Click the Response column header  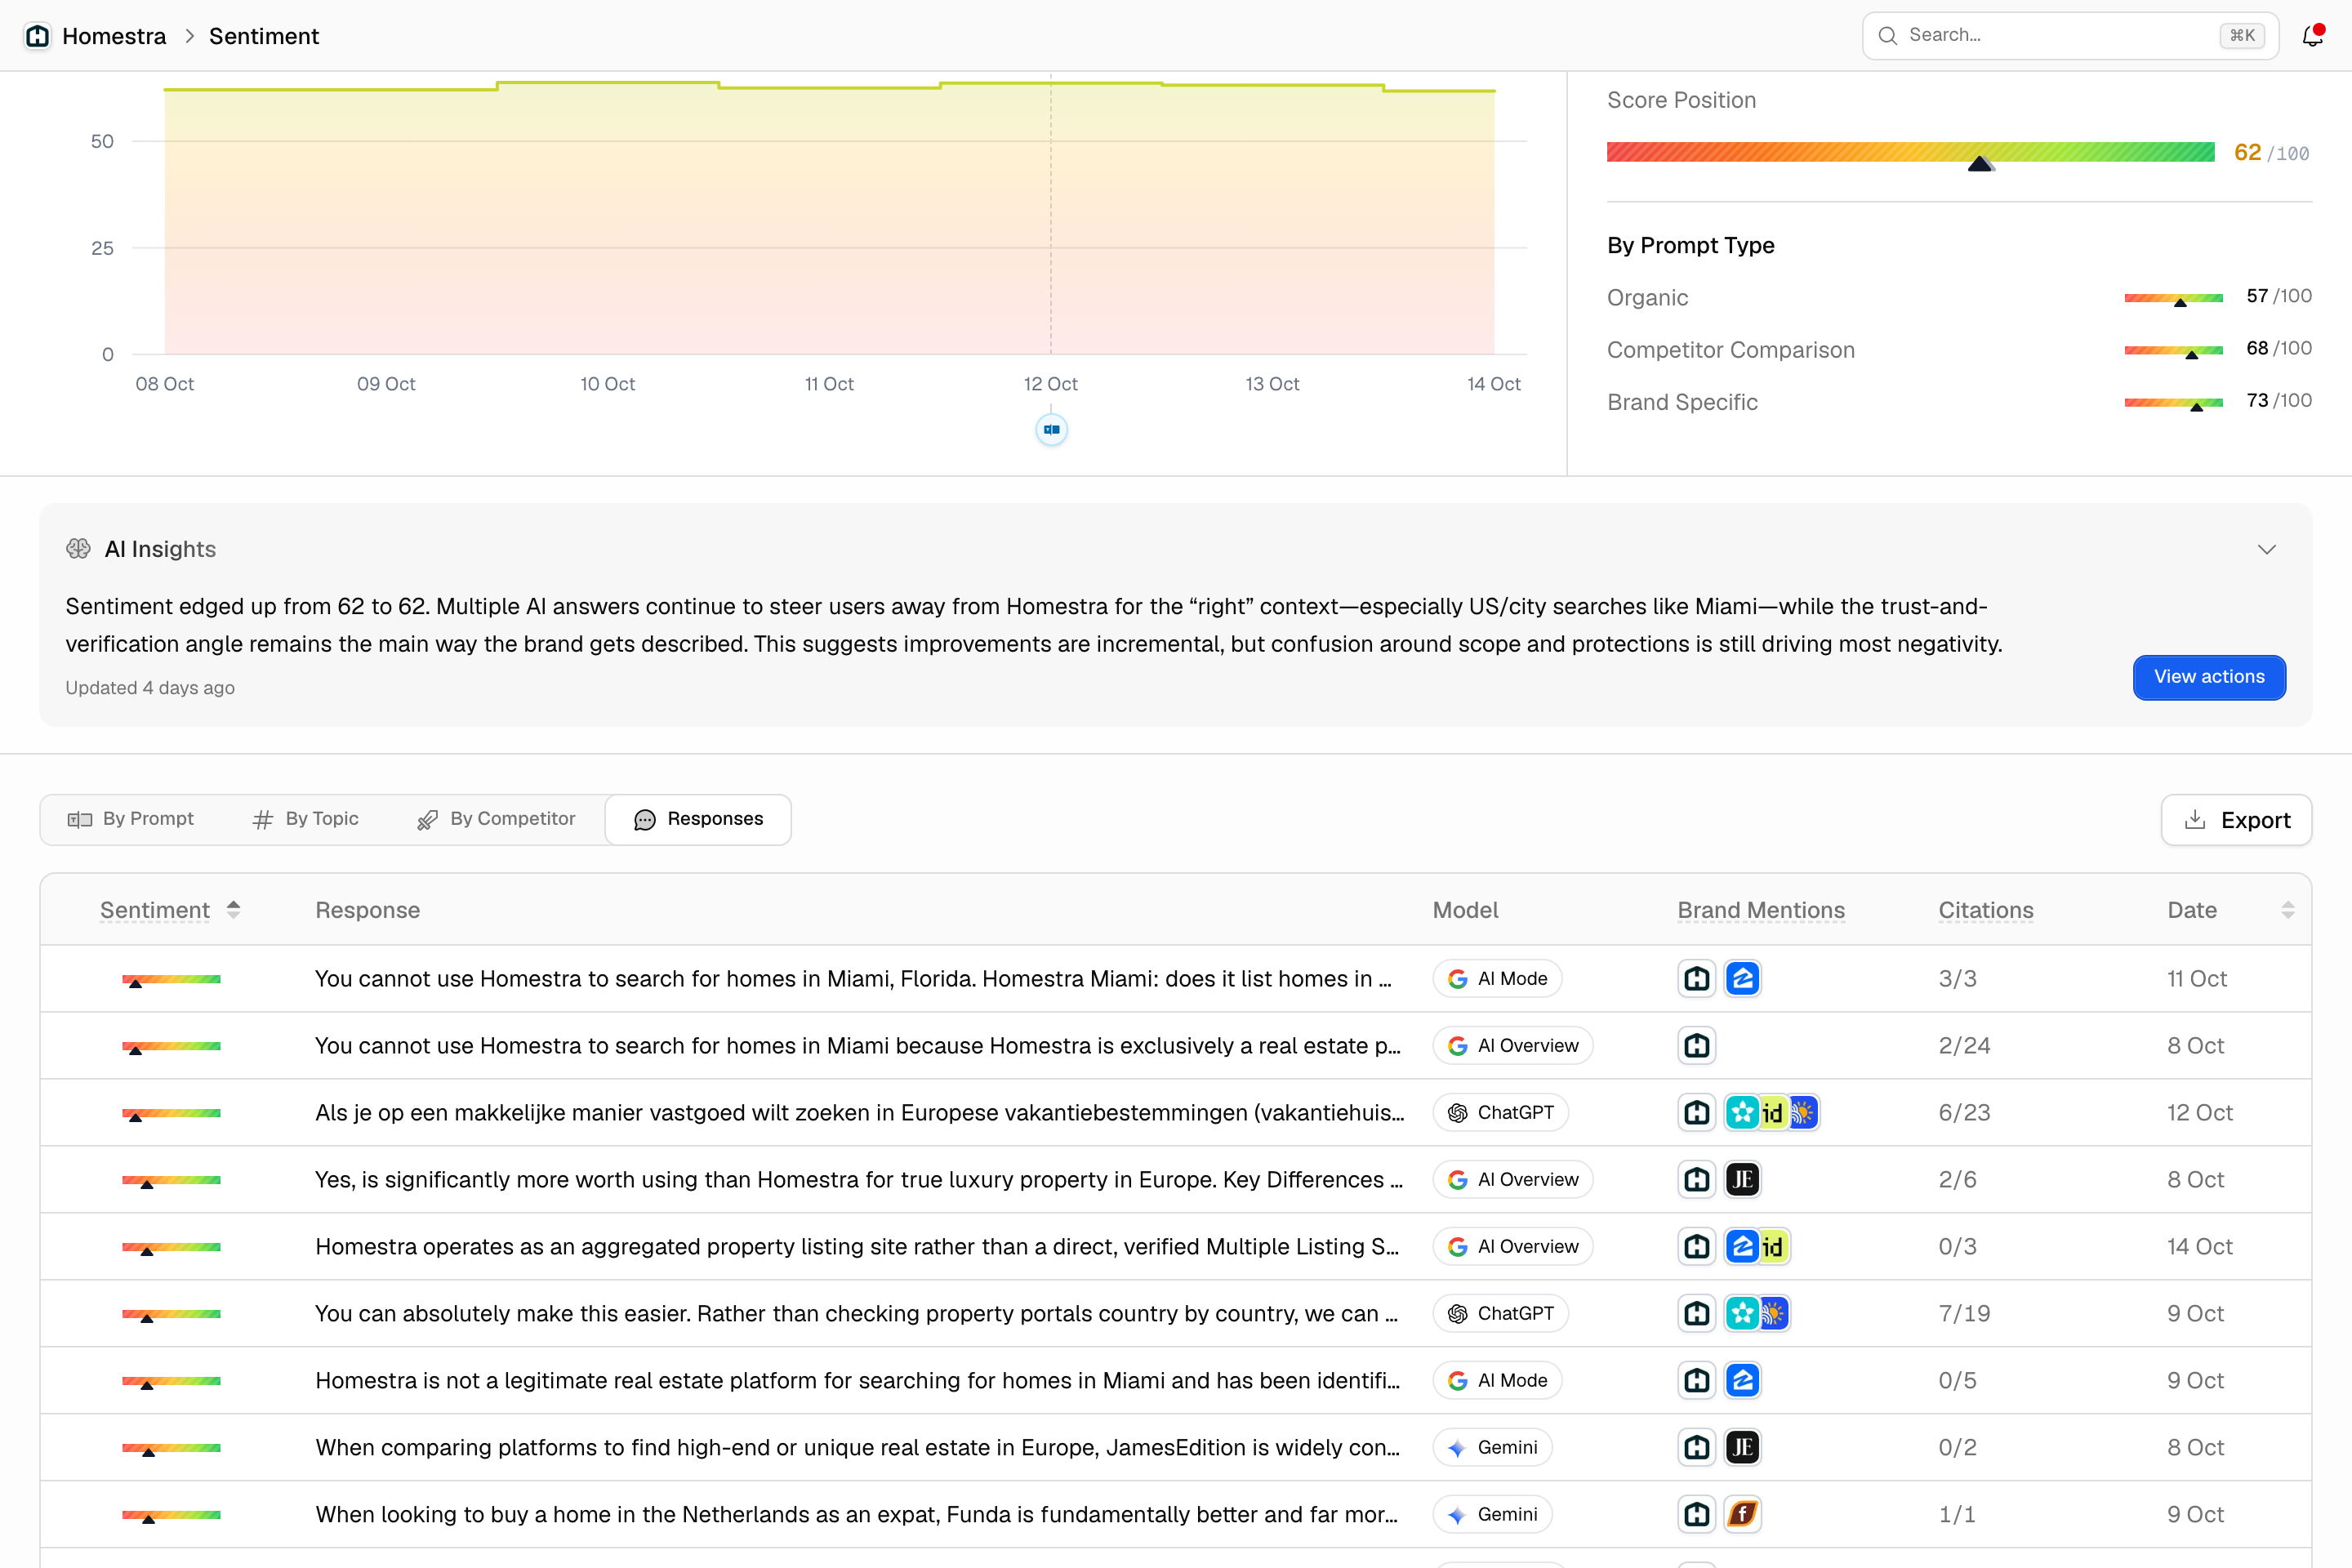[367, 910]
